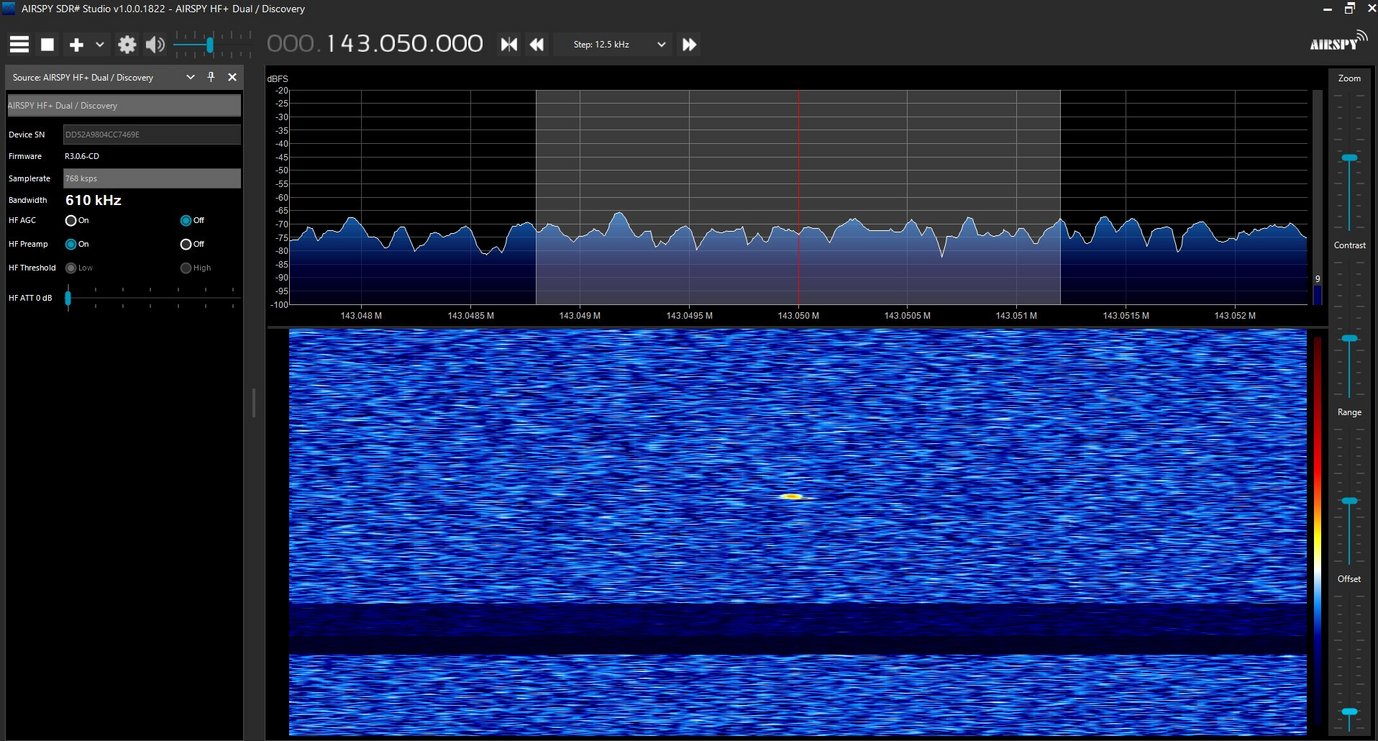Pin the Source panel
The height and width of the screenshot is (741, 1378).
(211, 77)
